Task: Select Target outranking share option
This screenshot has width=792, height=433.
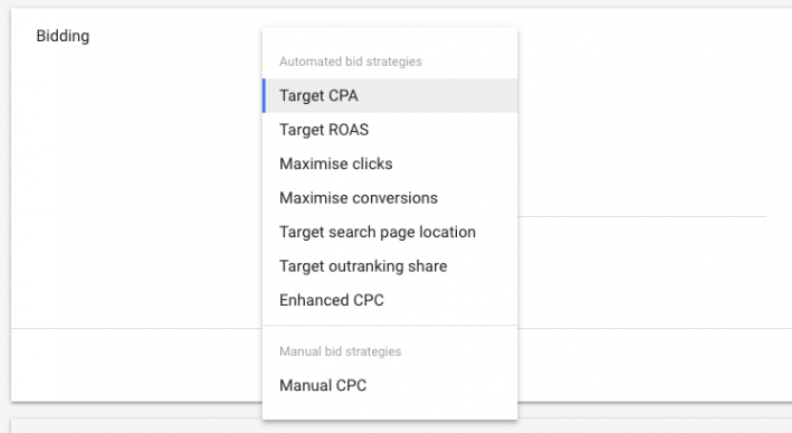Action: (363, 266)
